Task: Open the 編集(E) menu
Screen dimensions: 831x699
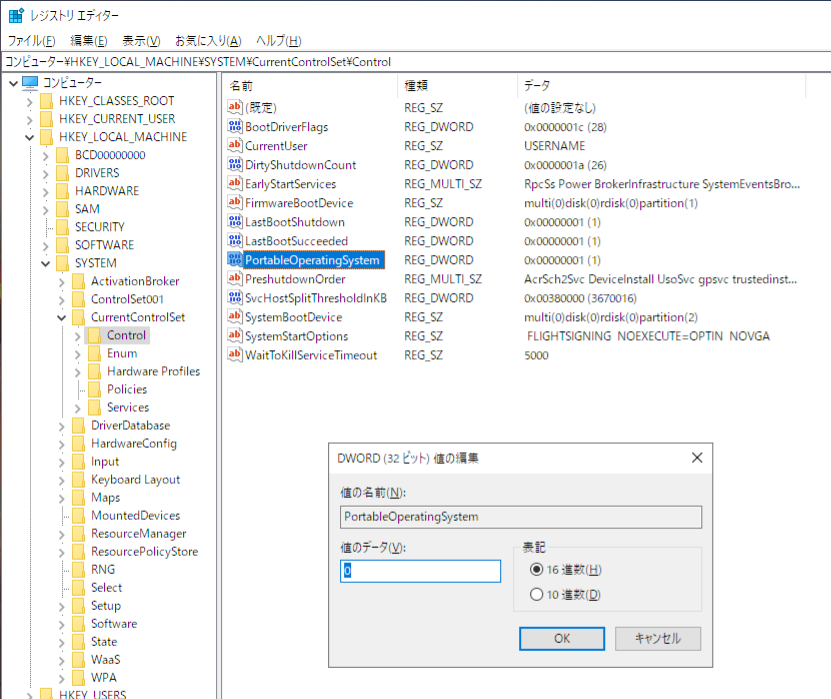Action: (89, 41)
